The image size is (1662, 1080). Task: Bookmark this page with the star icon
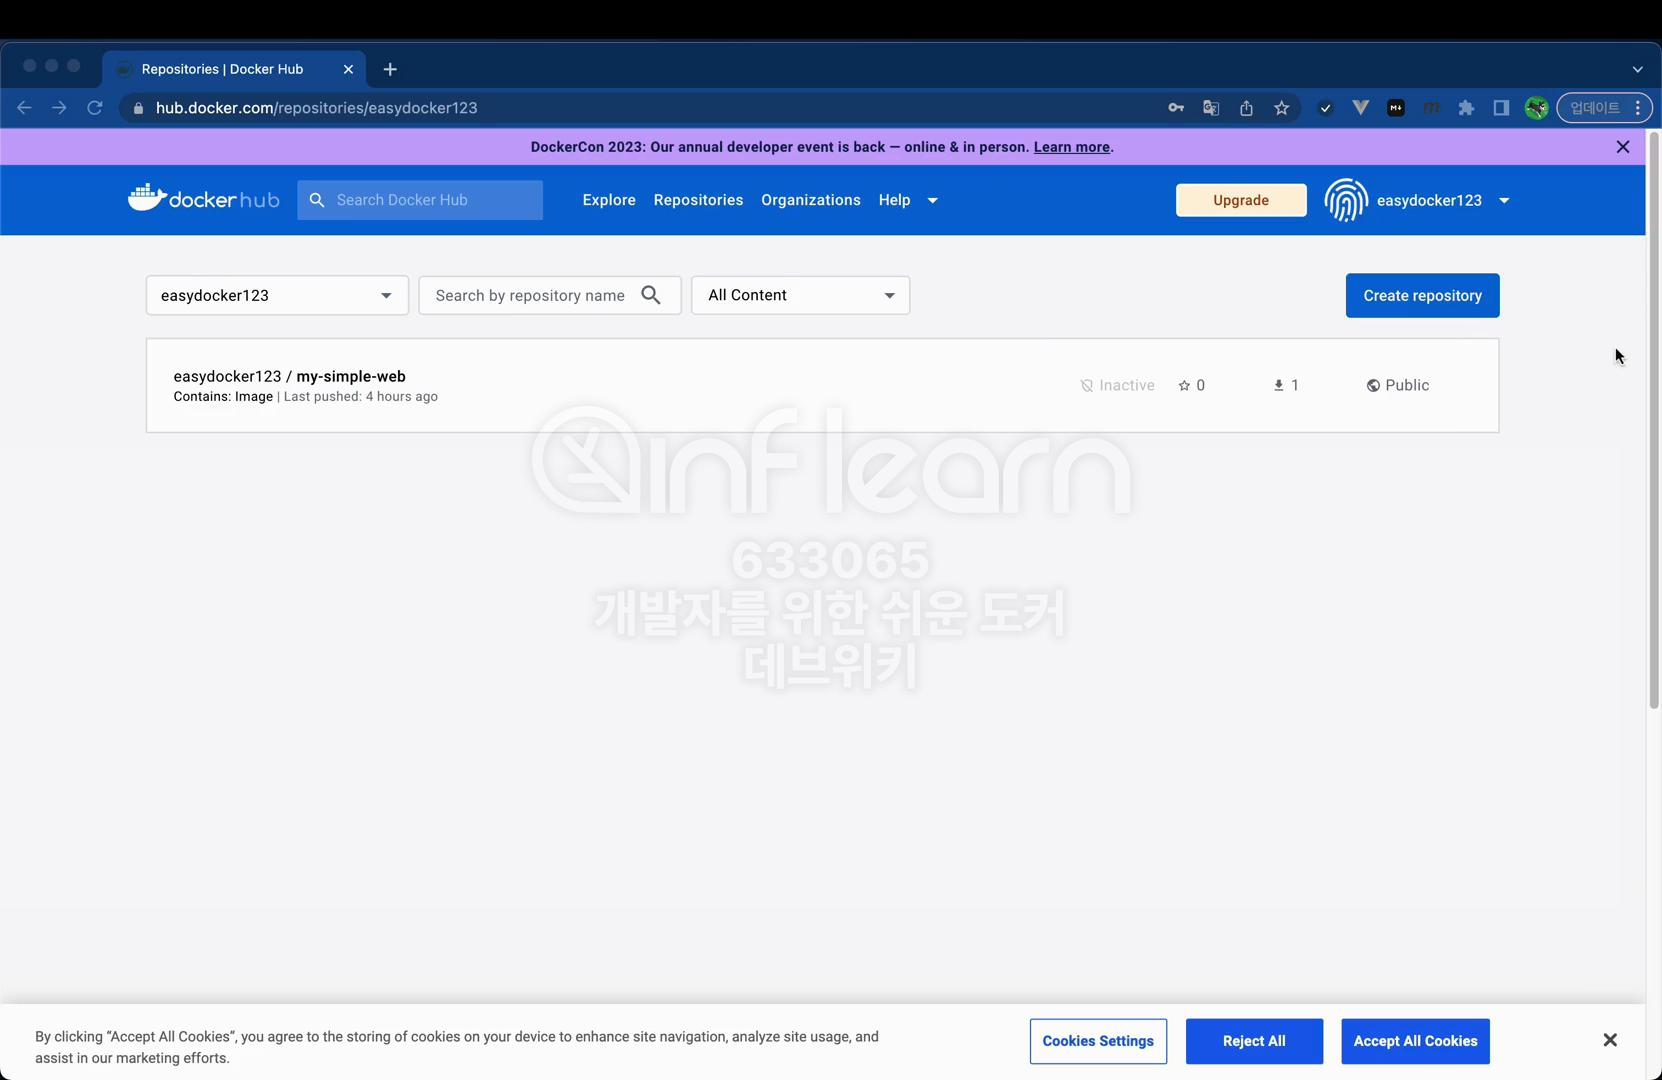coord(1281,108)
